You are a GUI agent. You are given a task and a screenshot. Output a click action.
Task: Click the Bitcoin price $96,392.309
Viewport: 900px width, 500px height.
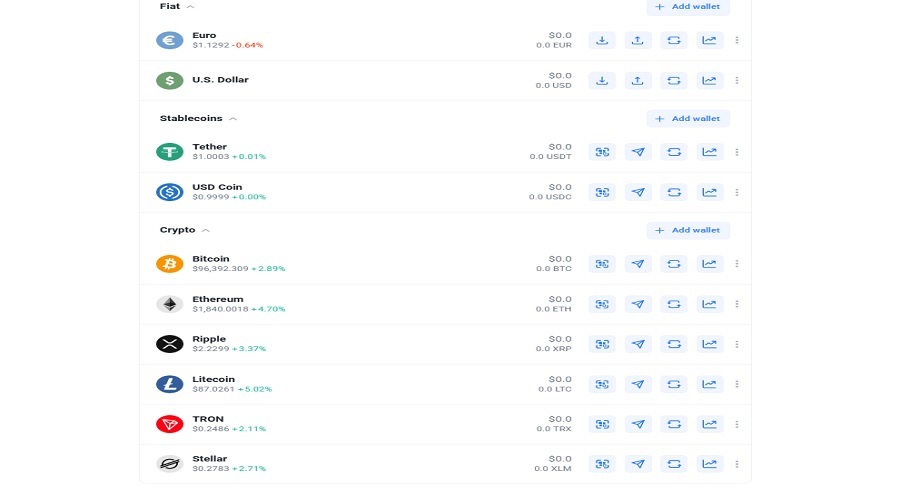(x=220, y=269)
